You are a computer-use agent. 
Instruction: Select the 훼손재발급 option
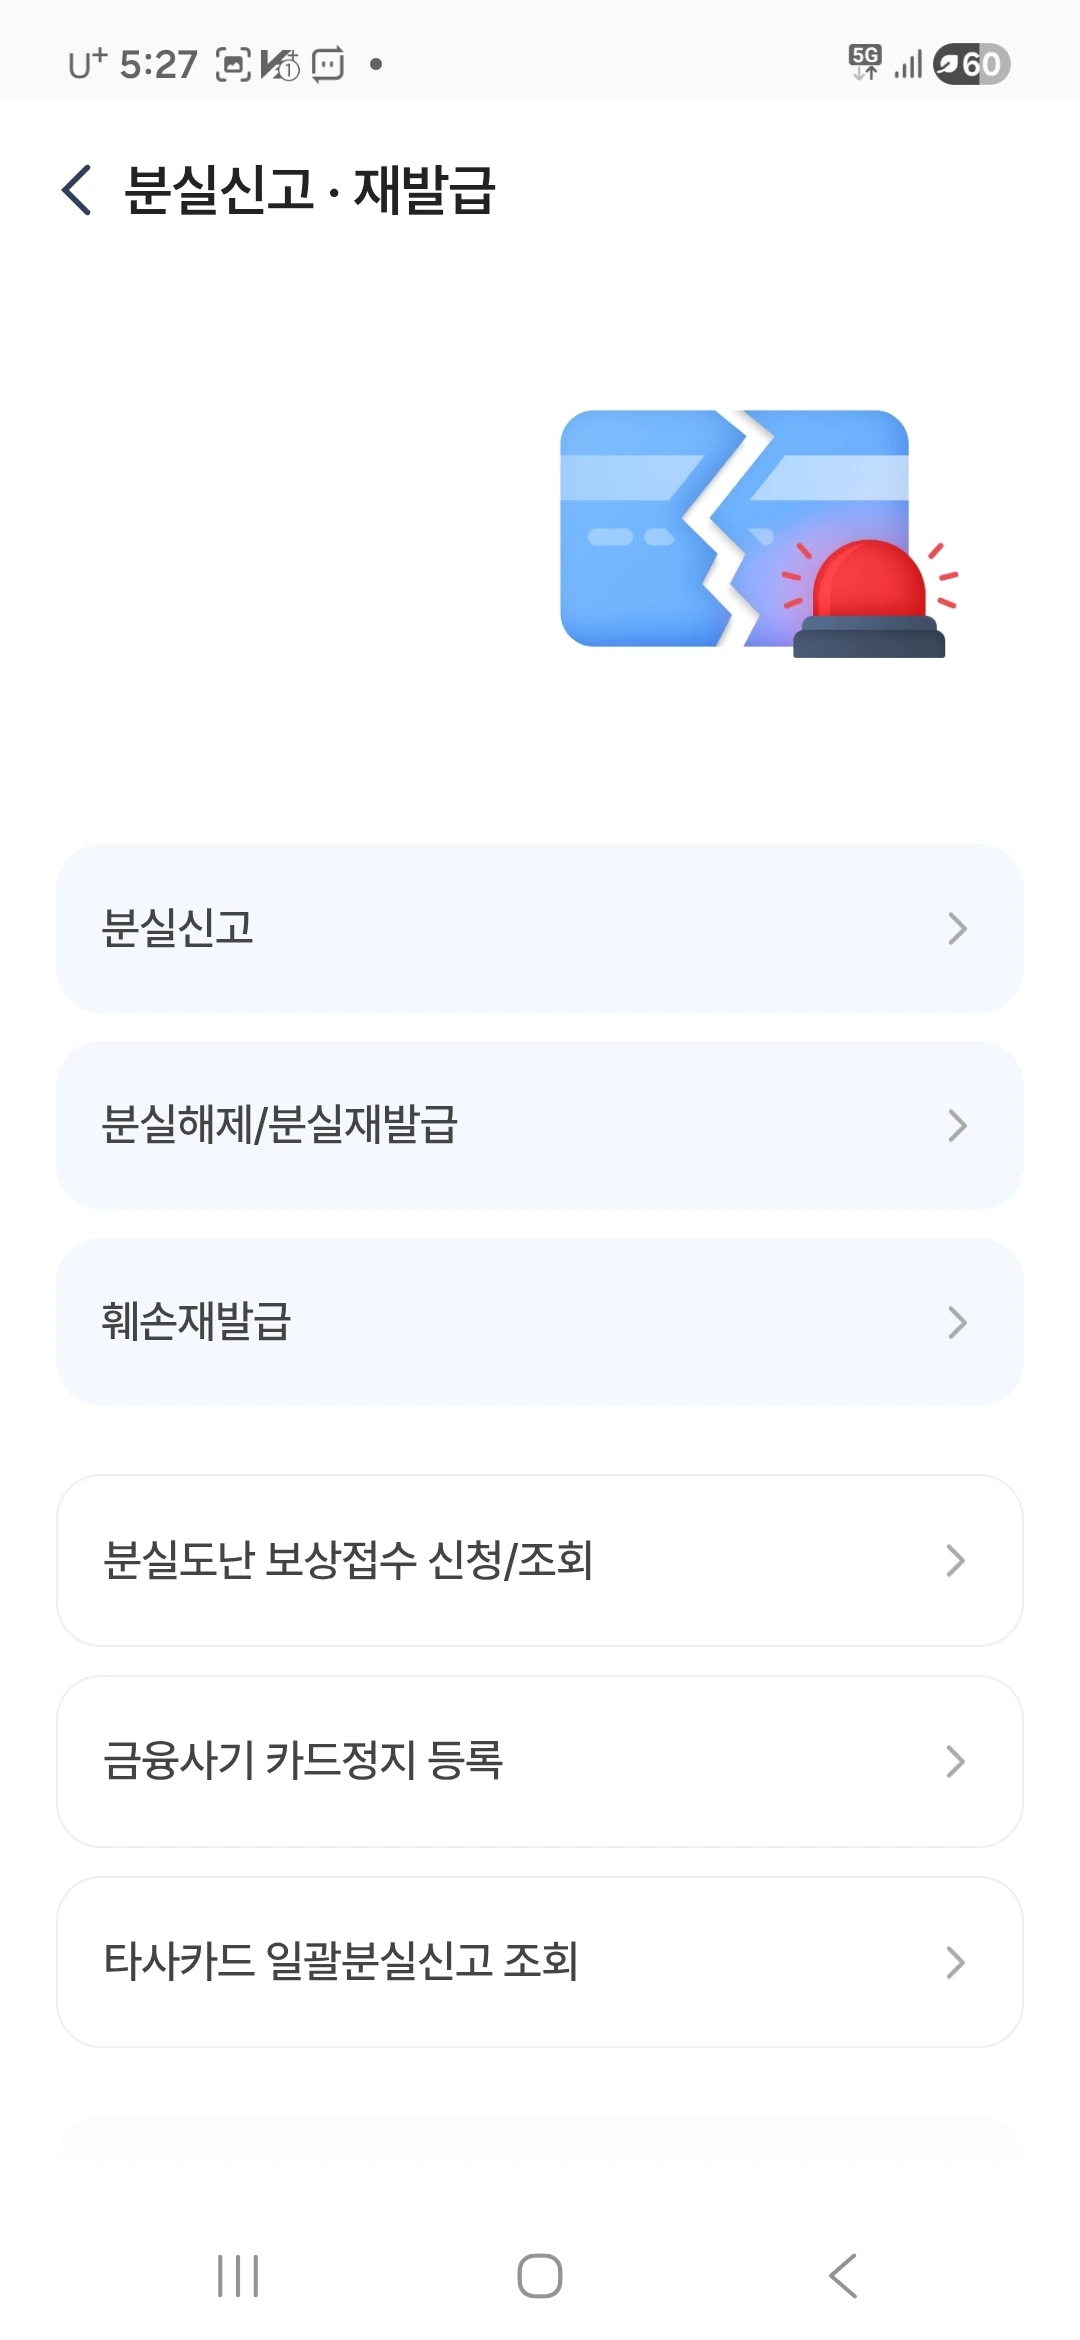(540, 1322)
